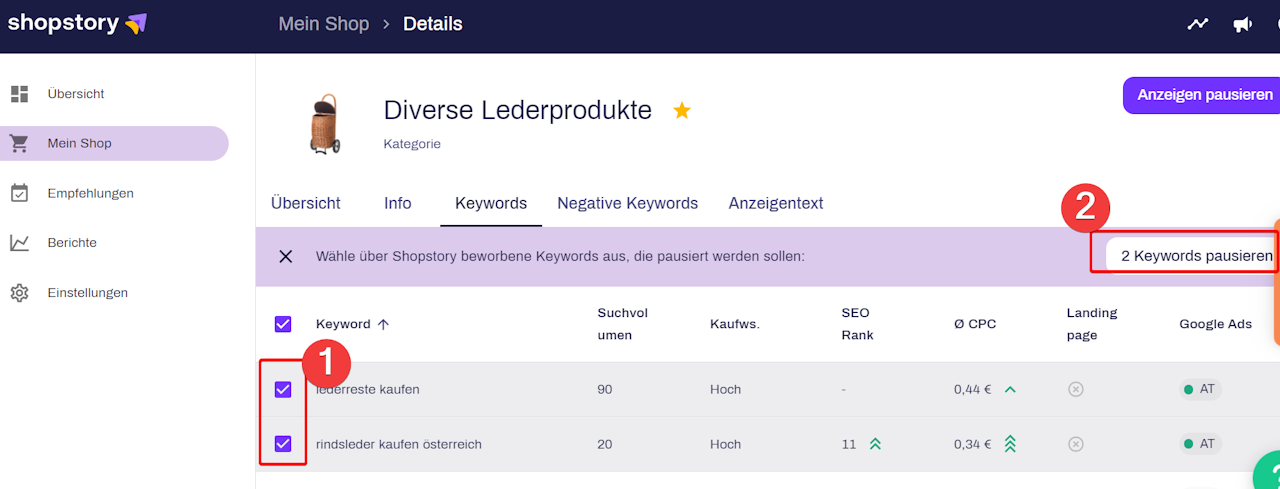The height and width of the screenshot is (489, 1280).
Task: Open the megaphone announcements icon
Action: (1243, 24)
